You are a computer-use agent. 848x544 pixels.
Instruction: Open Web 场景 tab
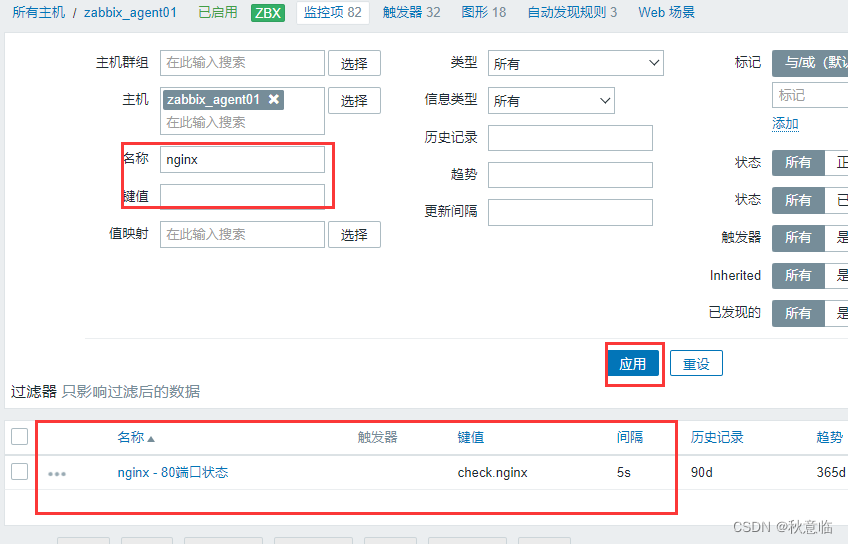point(666,12)
